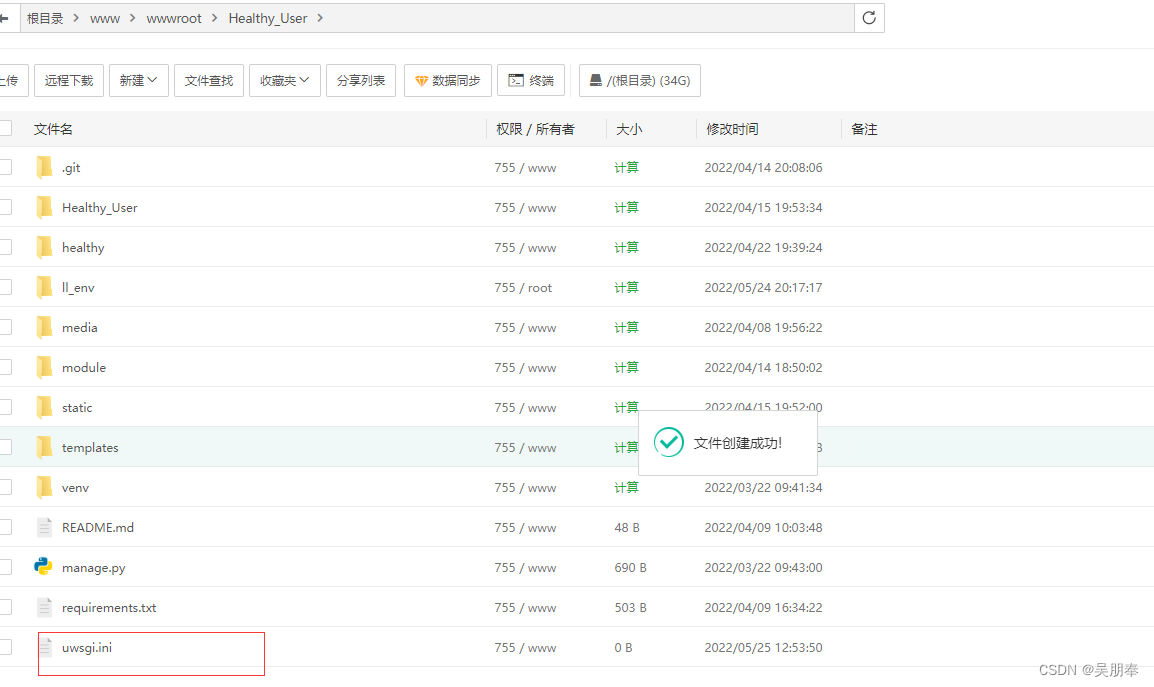This screenshot has height=687, width=1154.
Task: Open the README.md file name
Action: coord(98,527)
